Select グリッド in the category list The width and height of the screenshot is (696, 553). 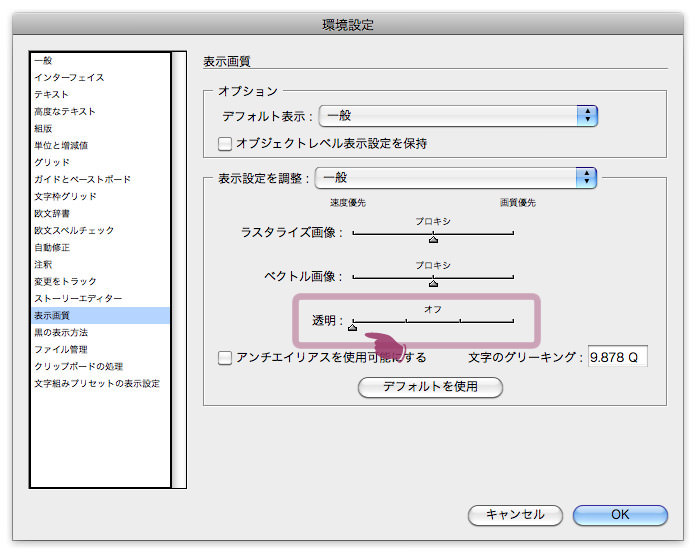pos(101,162)
